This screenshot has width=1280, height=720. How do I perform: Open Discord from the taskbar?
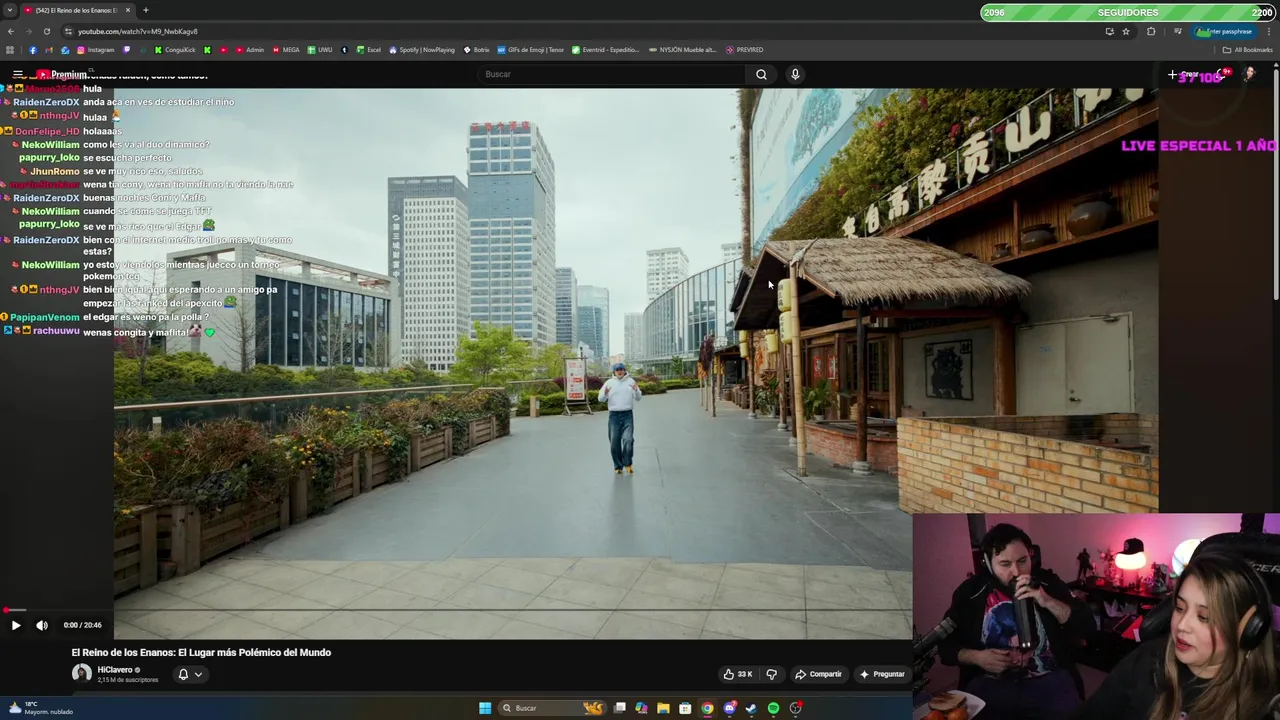pyautogui.click(x=729, y=708)
